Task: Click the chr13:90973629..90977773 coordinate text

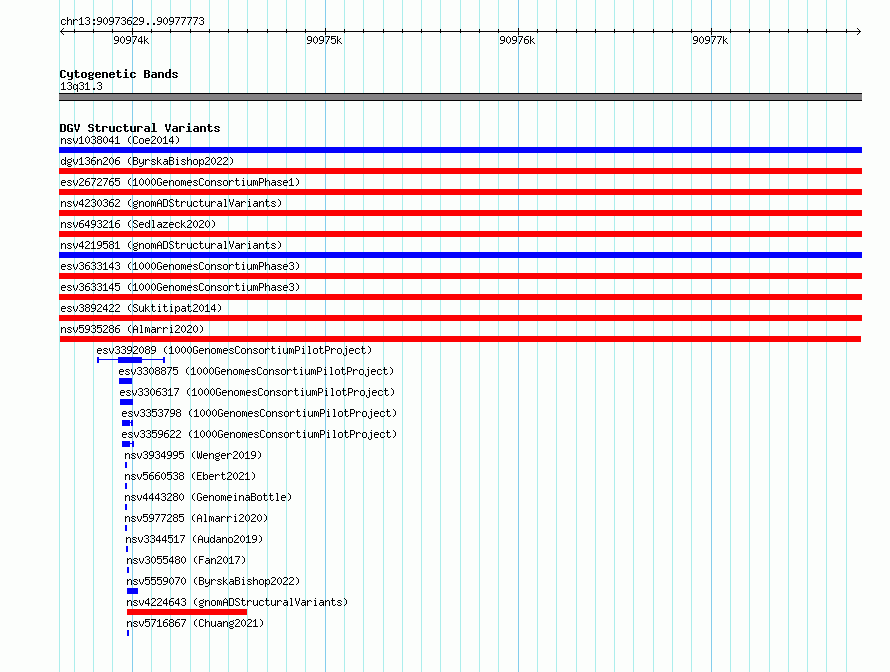Action: click(132, 21)
